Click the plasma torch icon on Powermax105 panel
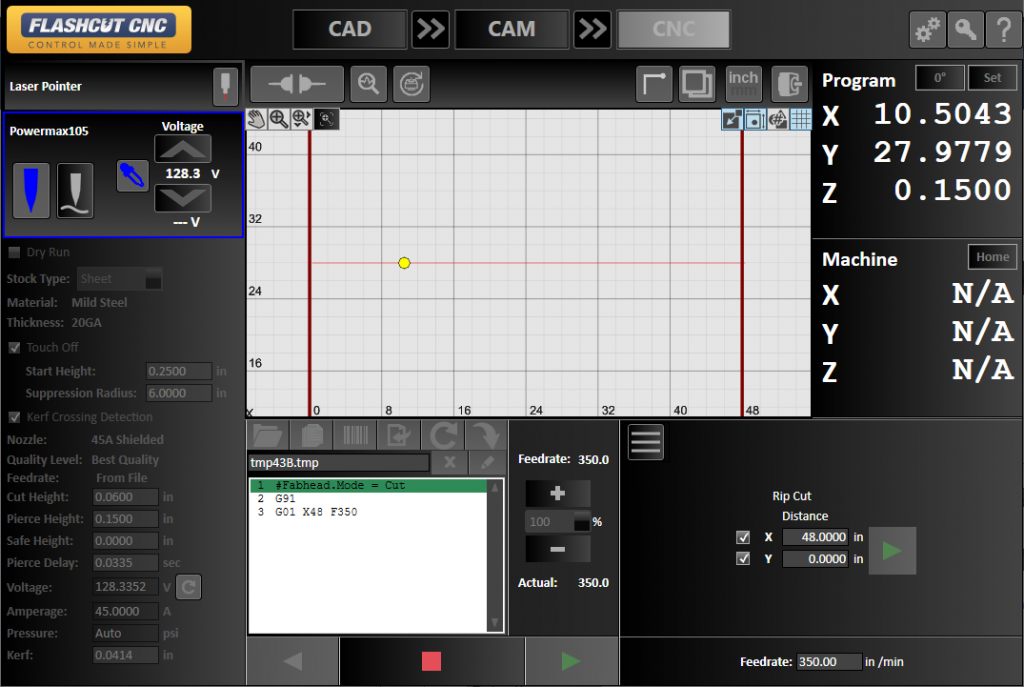Image resolution: width=1024 pixels, height=687 pixels. pyautogui.click(x=31, y=190)
